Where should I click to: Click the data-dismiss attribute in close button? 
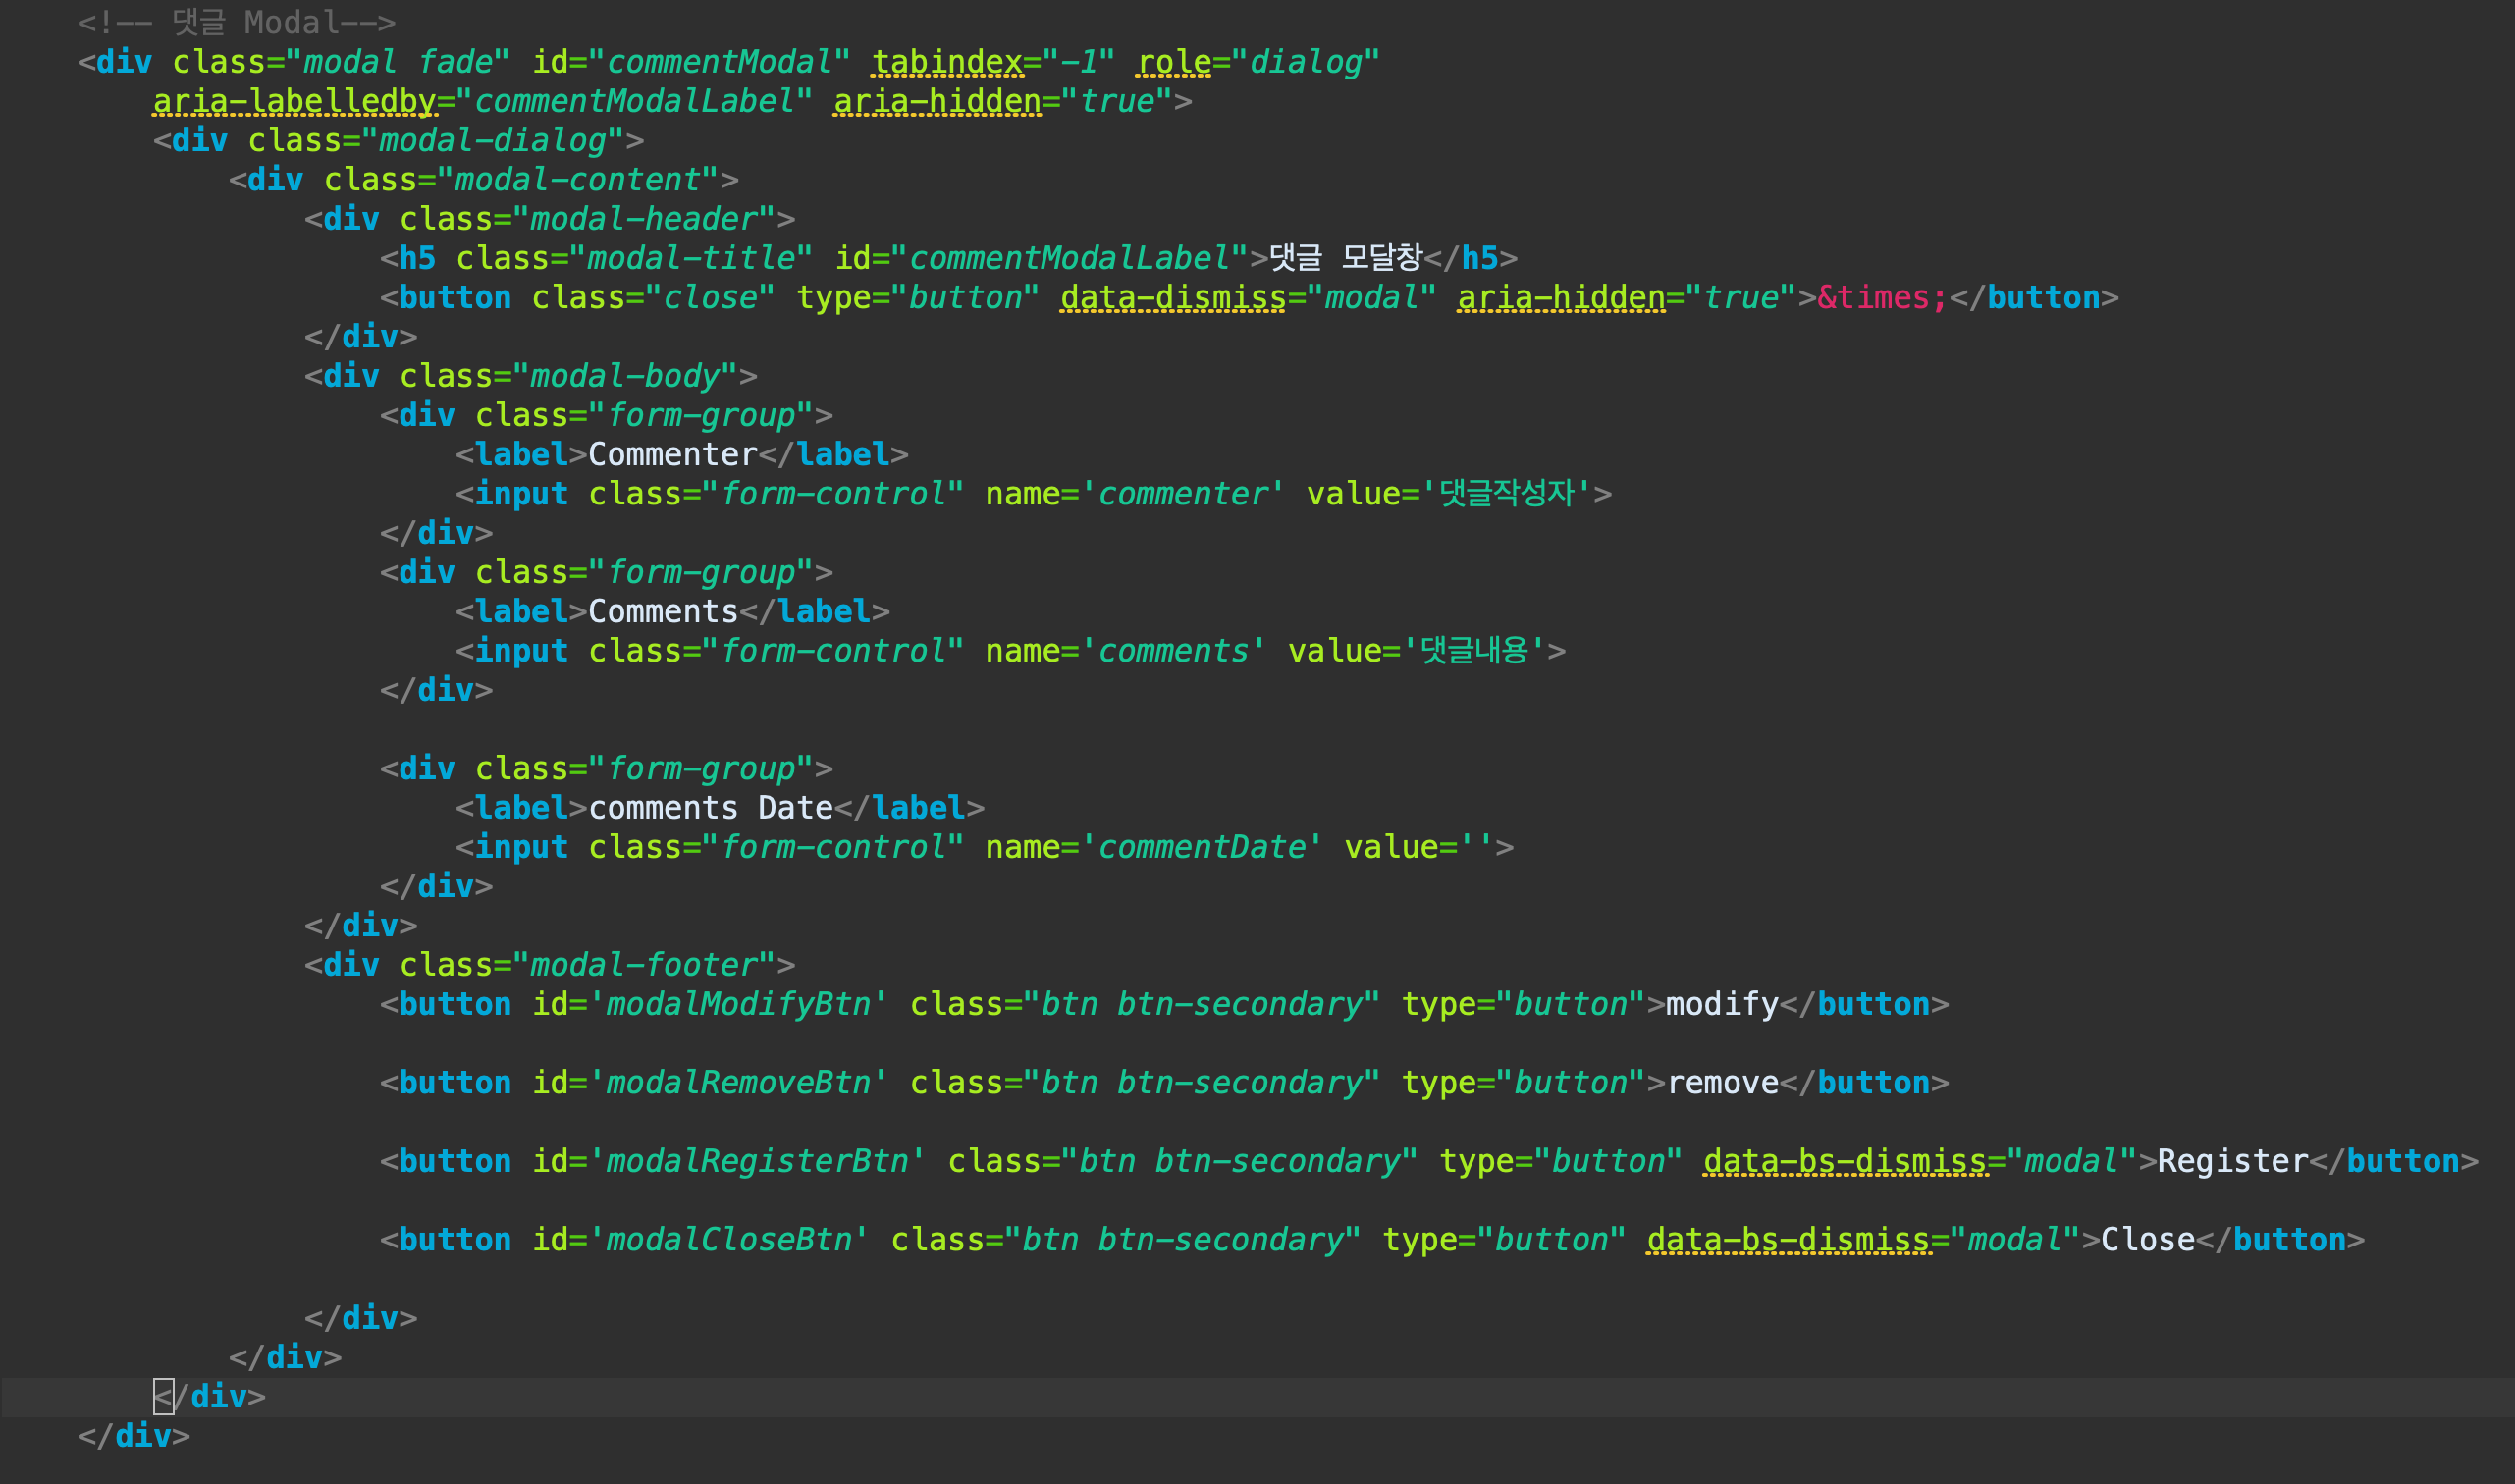tap(1173, 297)
